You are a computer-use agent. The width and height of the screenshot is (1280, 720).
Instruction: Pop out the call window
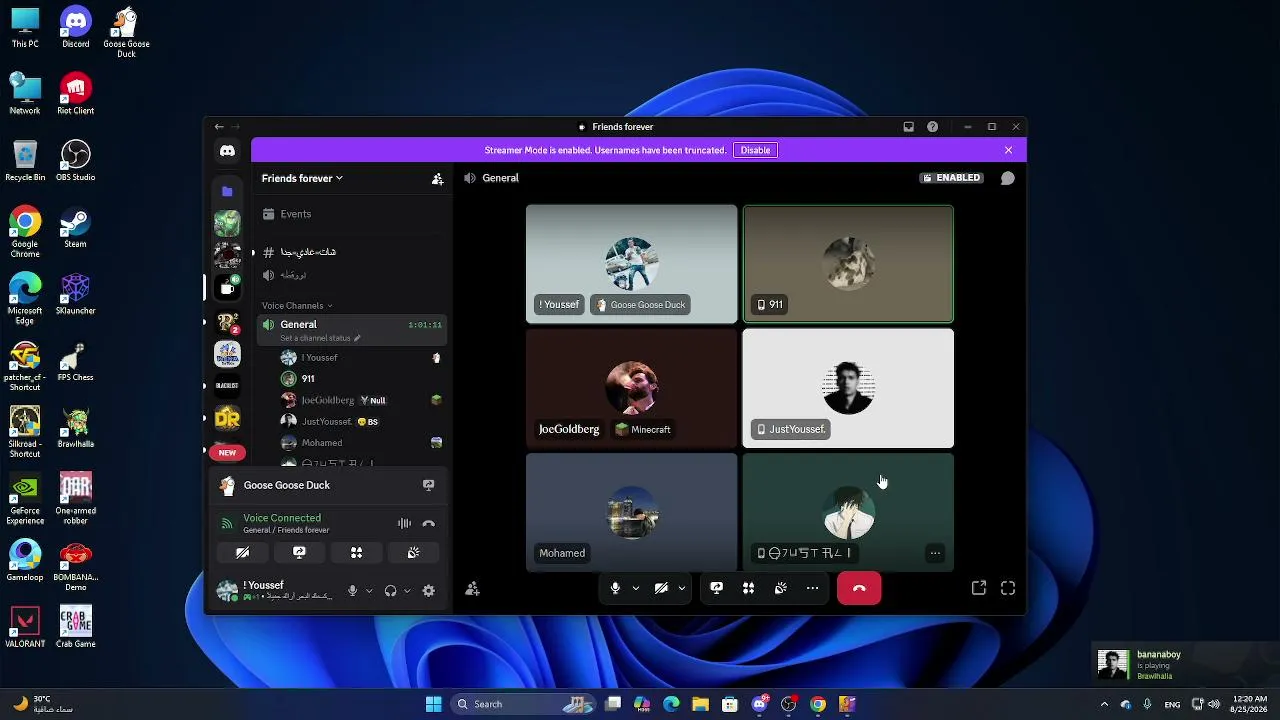click(979, 588)
